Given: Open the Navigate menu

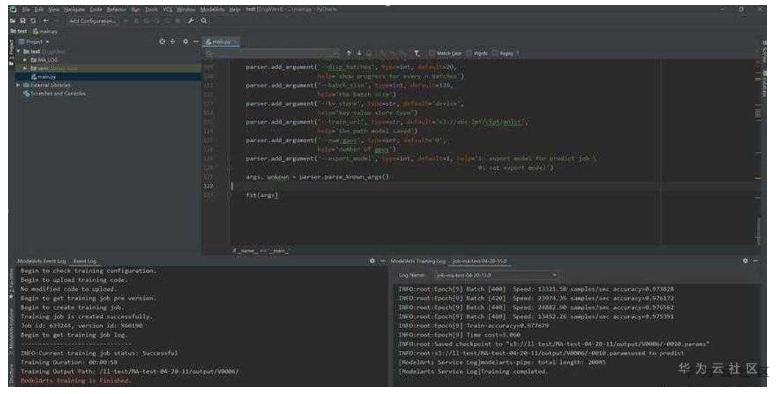Looking at the screenshot, I should tap(74, 9).
